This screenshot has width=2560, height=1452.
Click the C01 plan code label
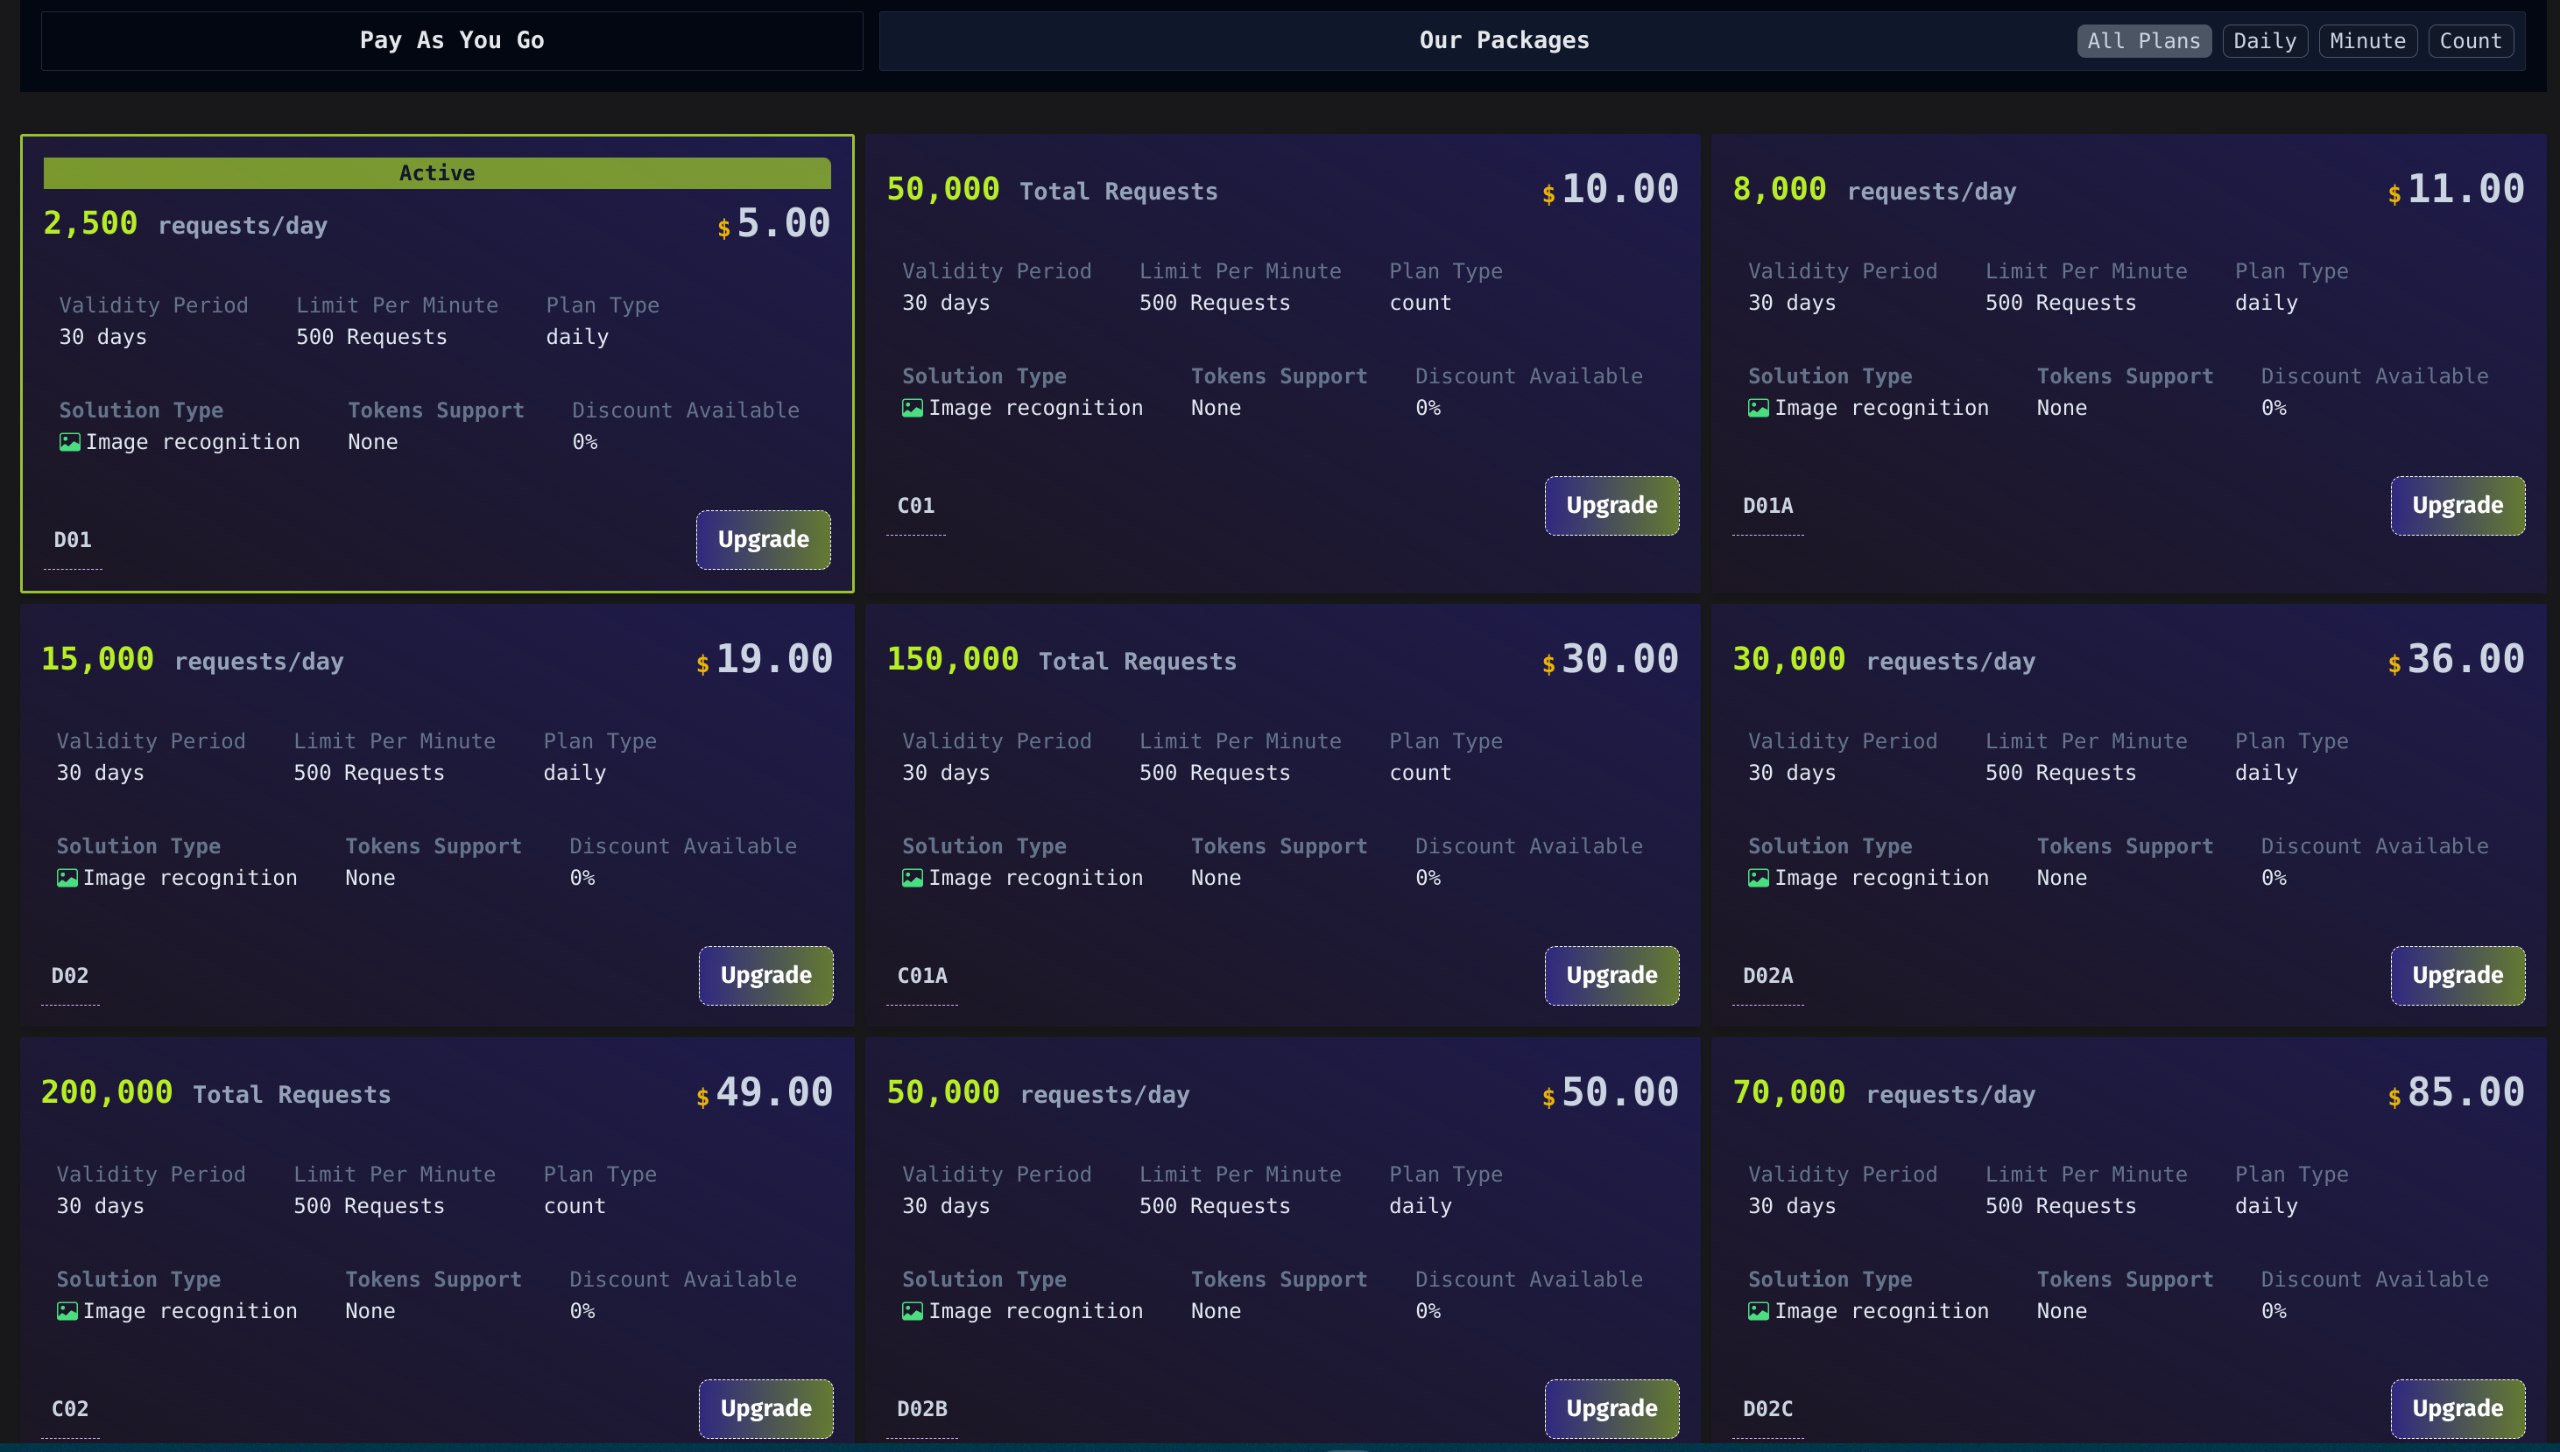point(916,506)
